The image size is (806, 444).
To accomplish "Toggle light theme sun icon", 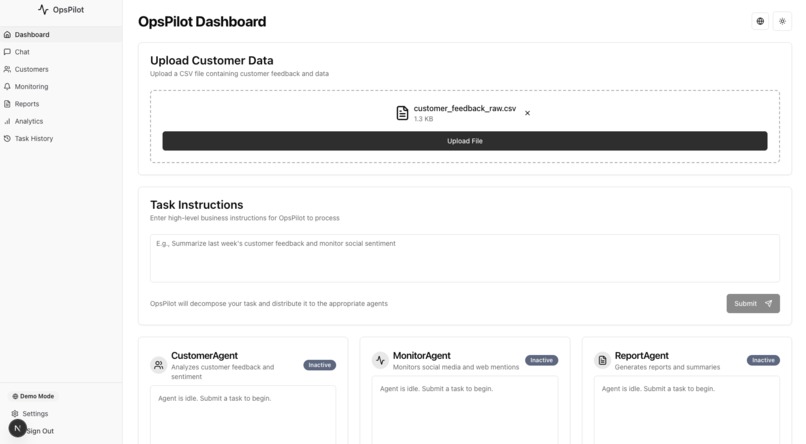I will 782,21.
